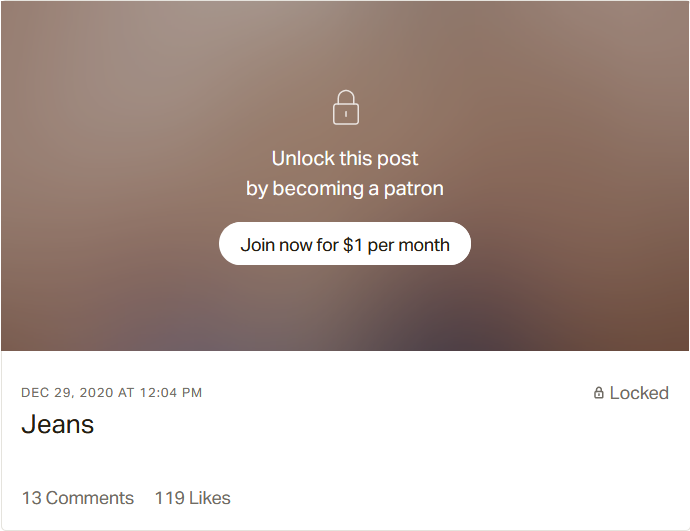Click the number 119 before Likes
The image size is (690, 531).
[169, 498]
